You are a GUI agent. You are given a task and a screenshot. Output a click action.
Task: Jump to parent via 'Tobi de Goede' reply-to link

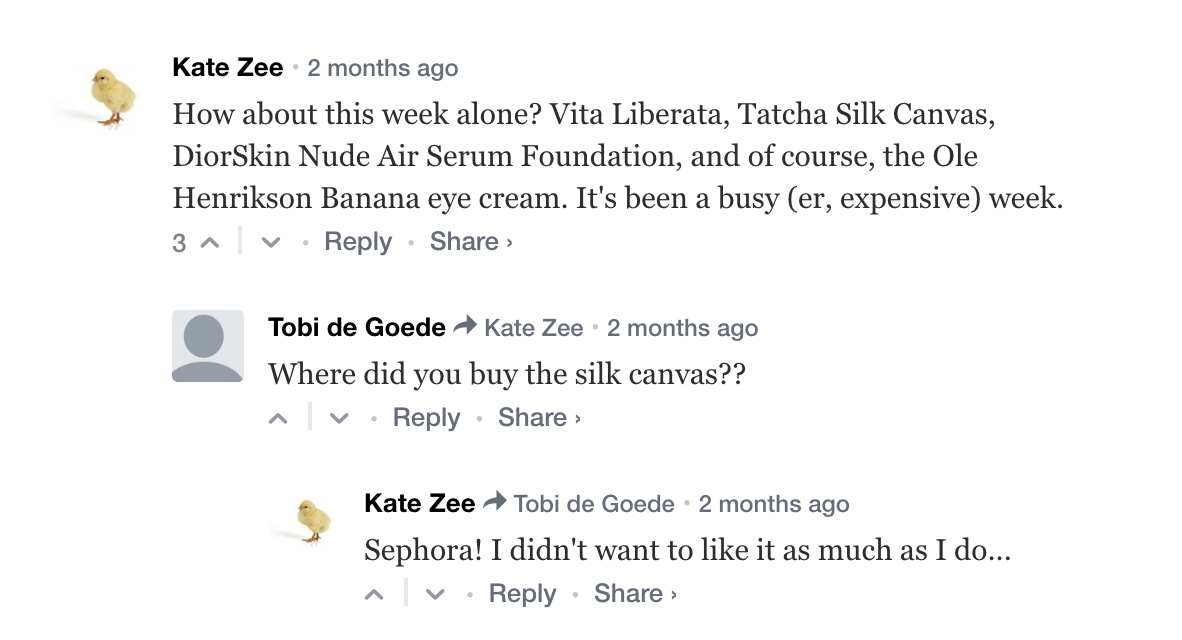point(594,504)
